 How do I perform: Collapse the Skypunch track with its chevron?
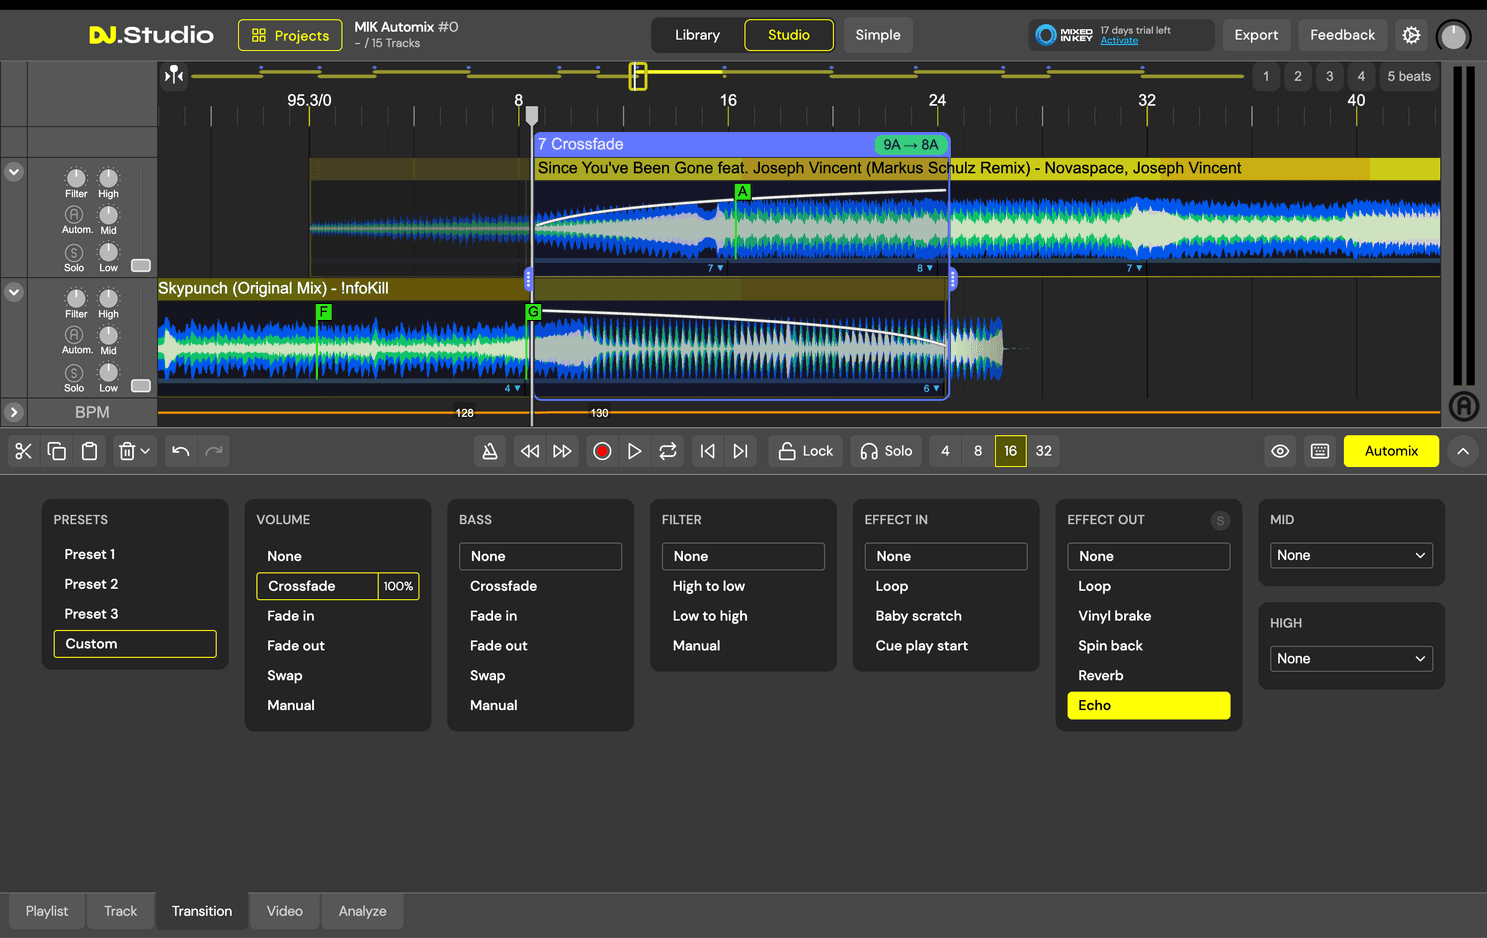click(x=14, y=292)
